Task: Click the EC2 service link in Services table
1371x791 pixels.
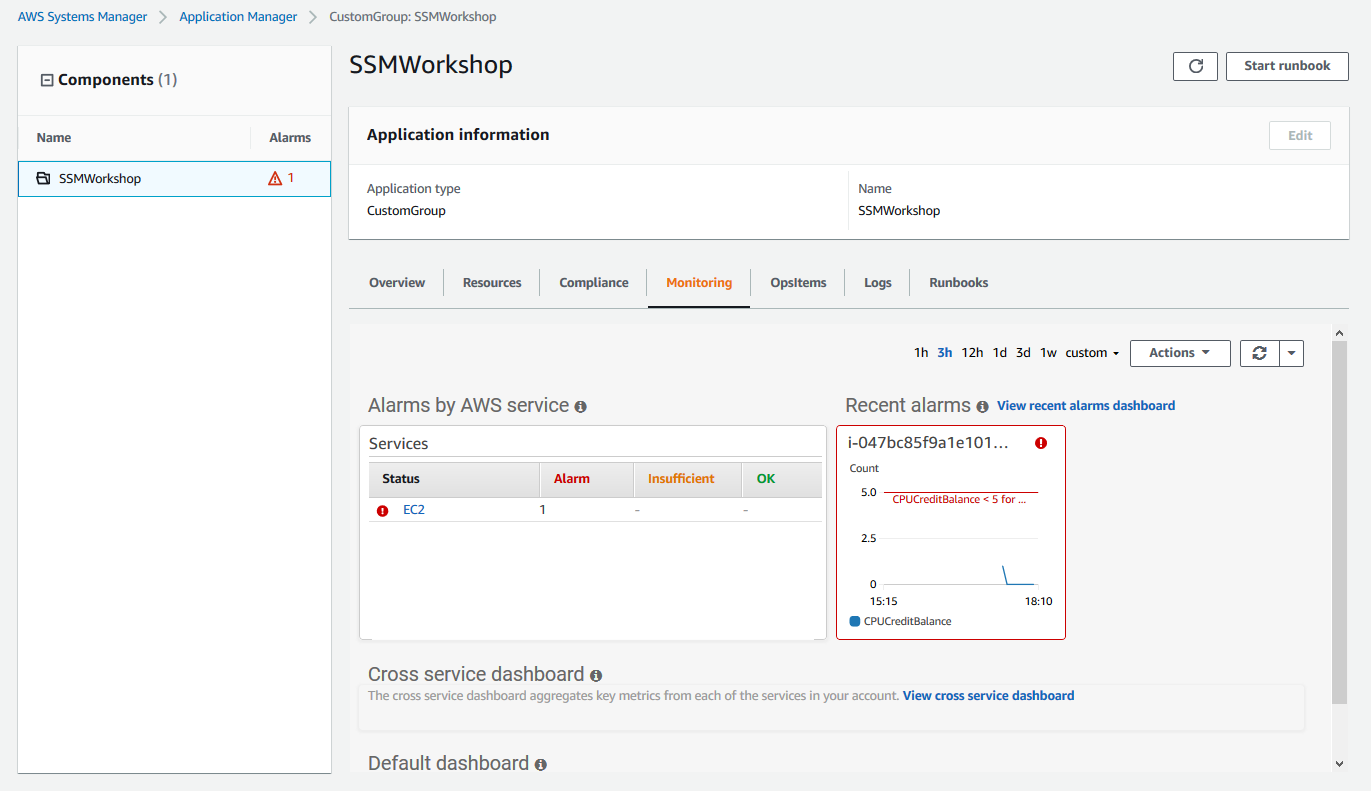Action: point(414,510)
